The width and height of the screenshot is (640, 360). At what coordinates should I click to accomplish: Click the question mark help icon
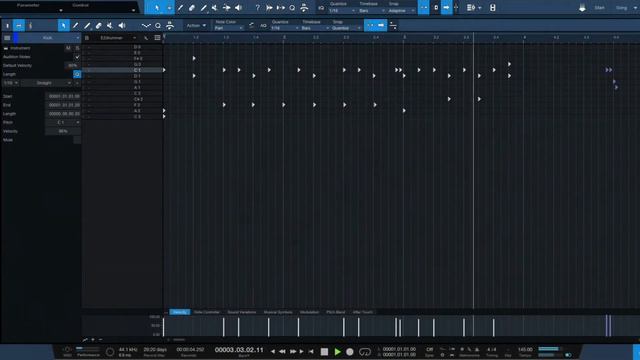pyautogui.click(x=257, y=7)
